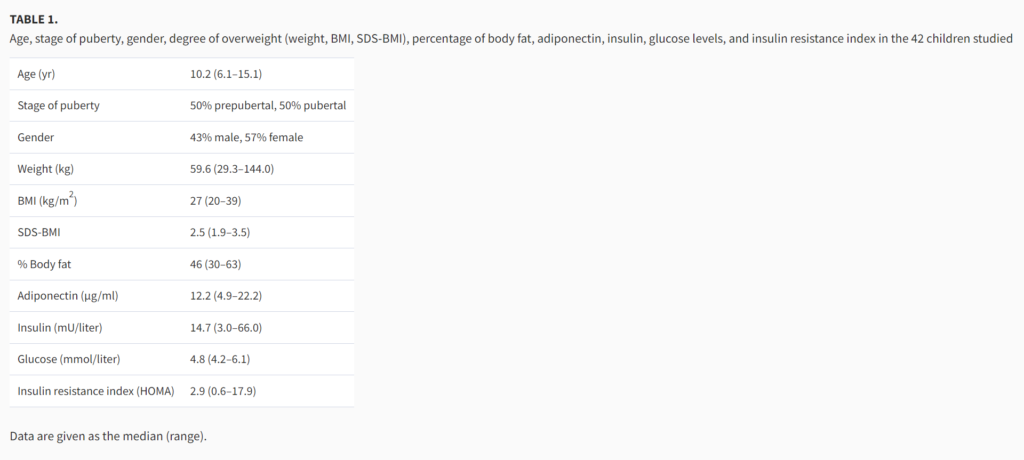This screenshot has width=1024, height=460.
Task: Click the BMI value 27 (20–39)
Action: click(x=216, y=201)
